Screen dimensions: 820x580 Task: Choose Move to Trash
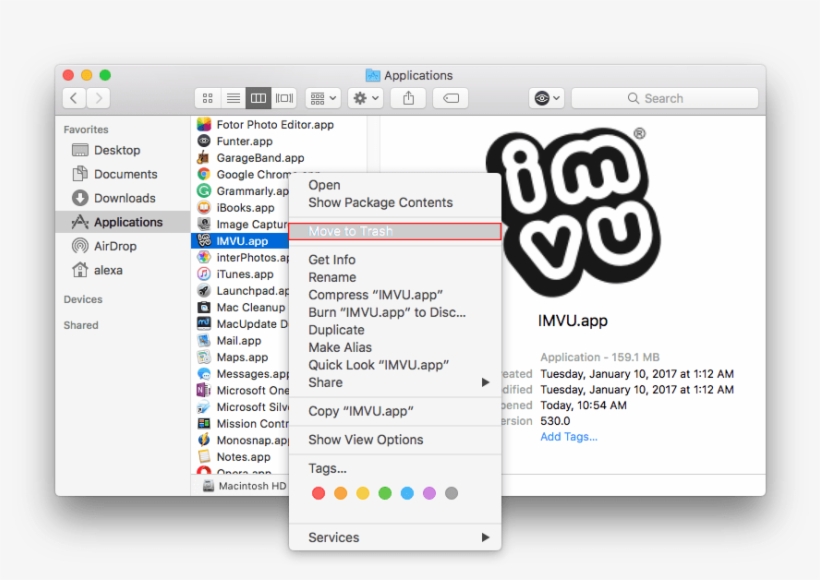tap(395, 231)
